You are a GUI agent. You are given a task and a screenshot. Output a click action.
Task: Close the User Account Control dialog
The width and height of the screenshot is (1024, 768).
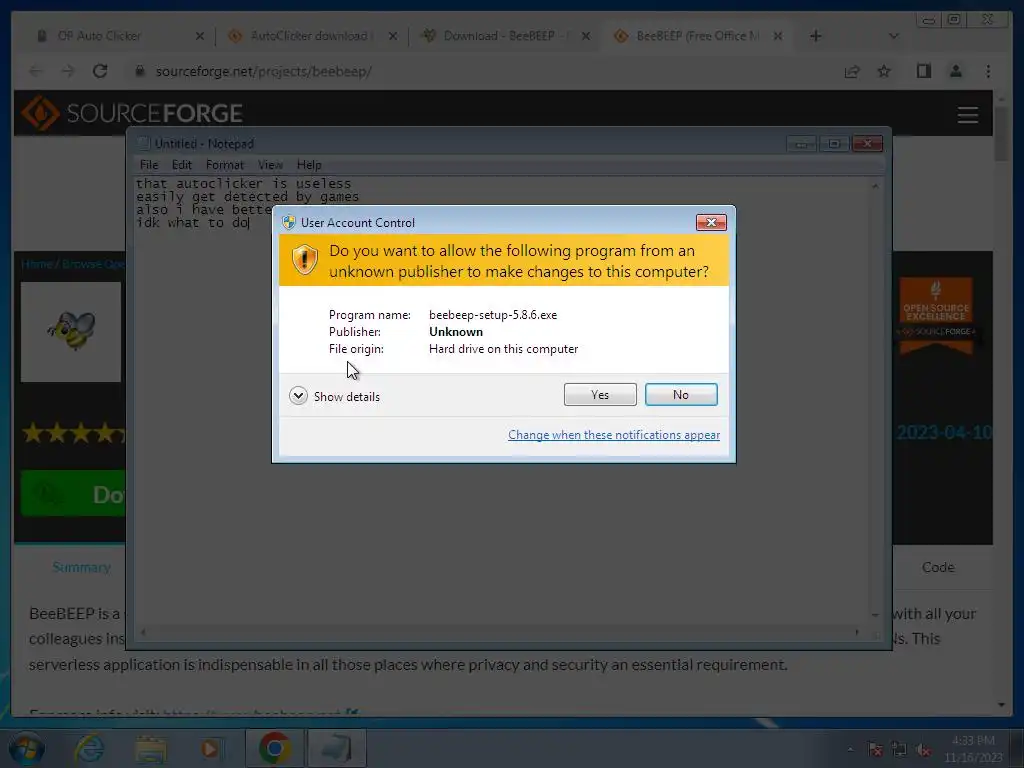pos(711,223)
